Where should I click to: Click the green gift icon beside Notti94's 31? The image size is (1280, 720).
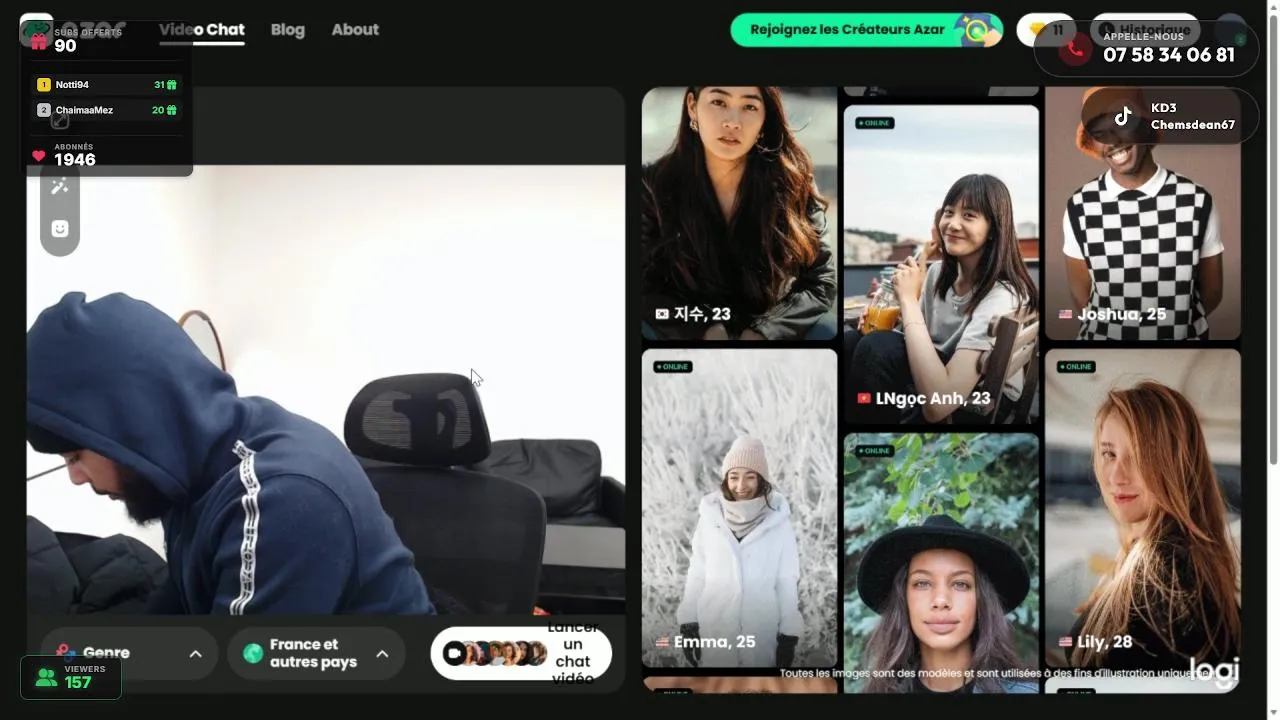pos(172,85)
